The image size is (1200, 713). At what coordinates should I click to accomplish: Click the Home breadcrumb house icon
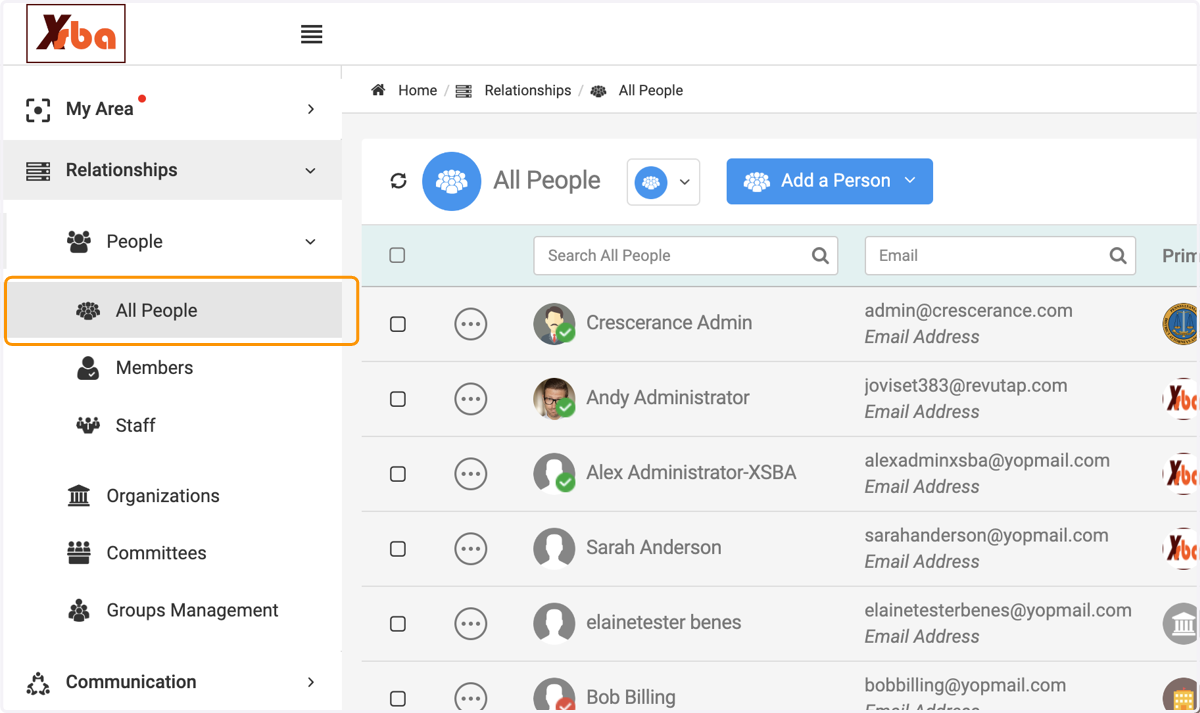point(378,90)
